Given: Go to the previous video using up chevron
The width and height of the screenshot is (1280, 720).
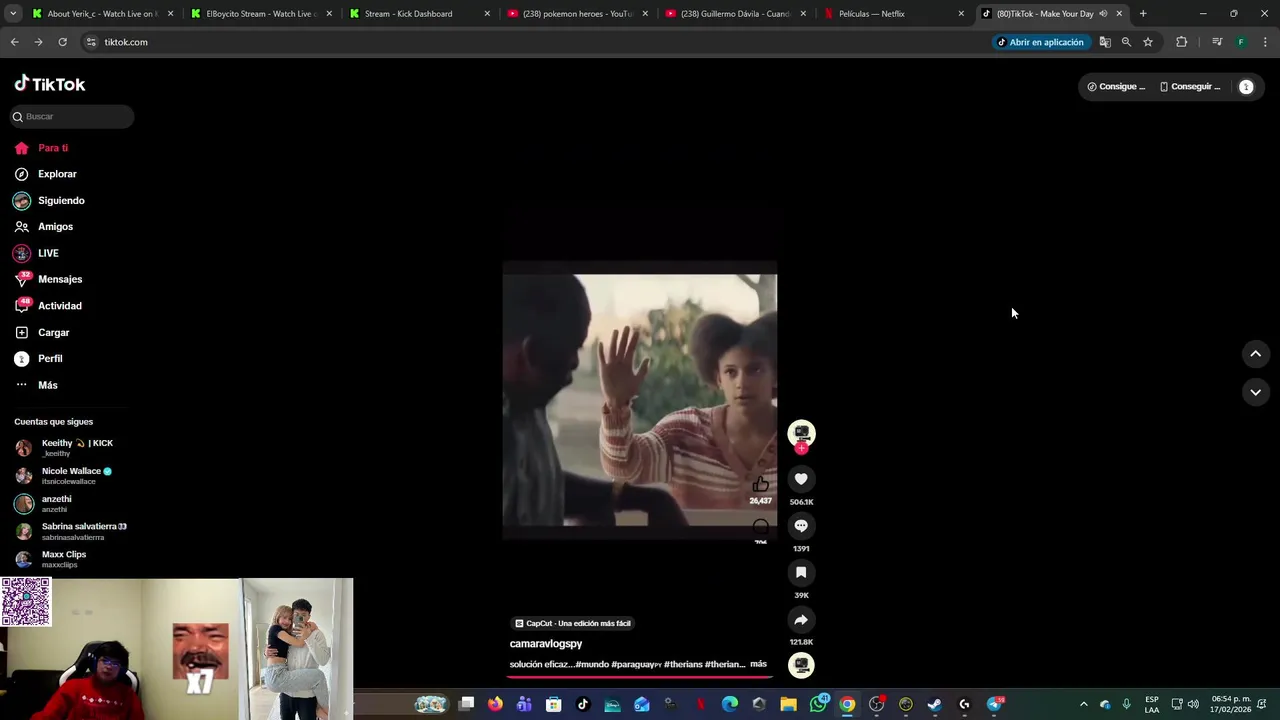Looking at the screenshot, I should coord(1255,354).
